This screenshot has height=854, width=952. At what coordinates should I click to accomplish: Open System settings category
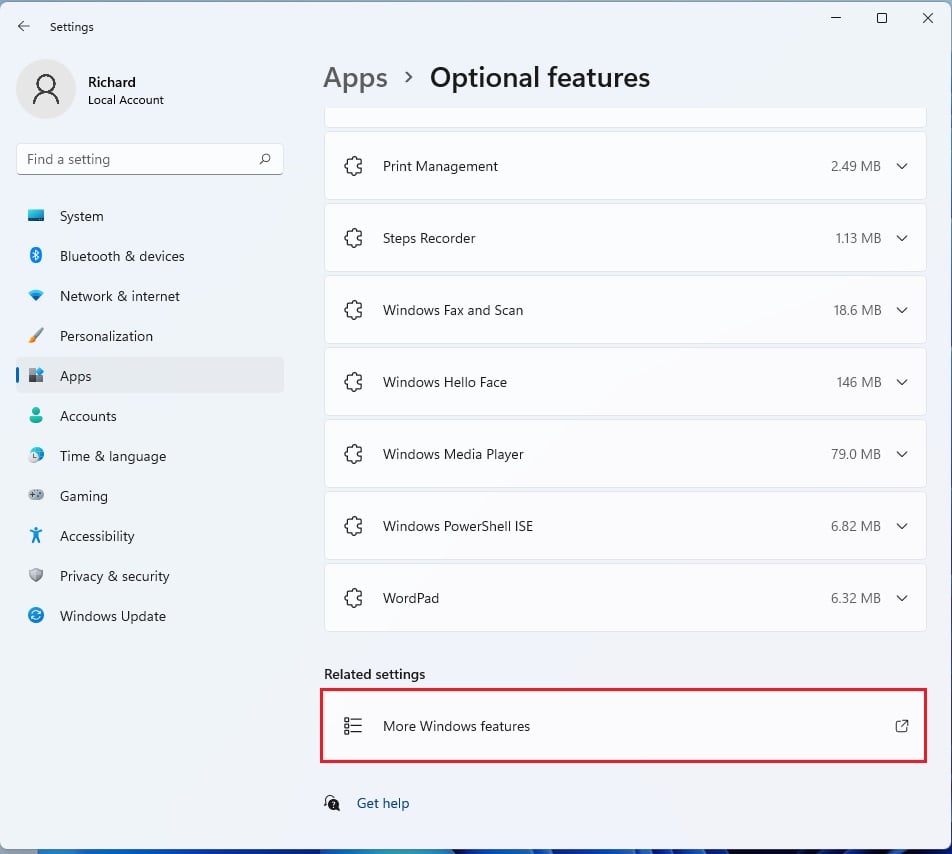[150, 216]
